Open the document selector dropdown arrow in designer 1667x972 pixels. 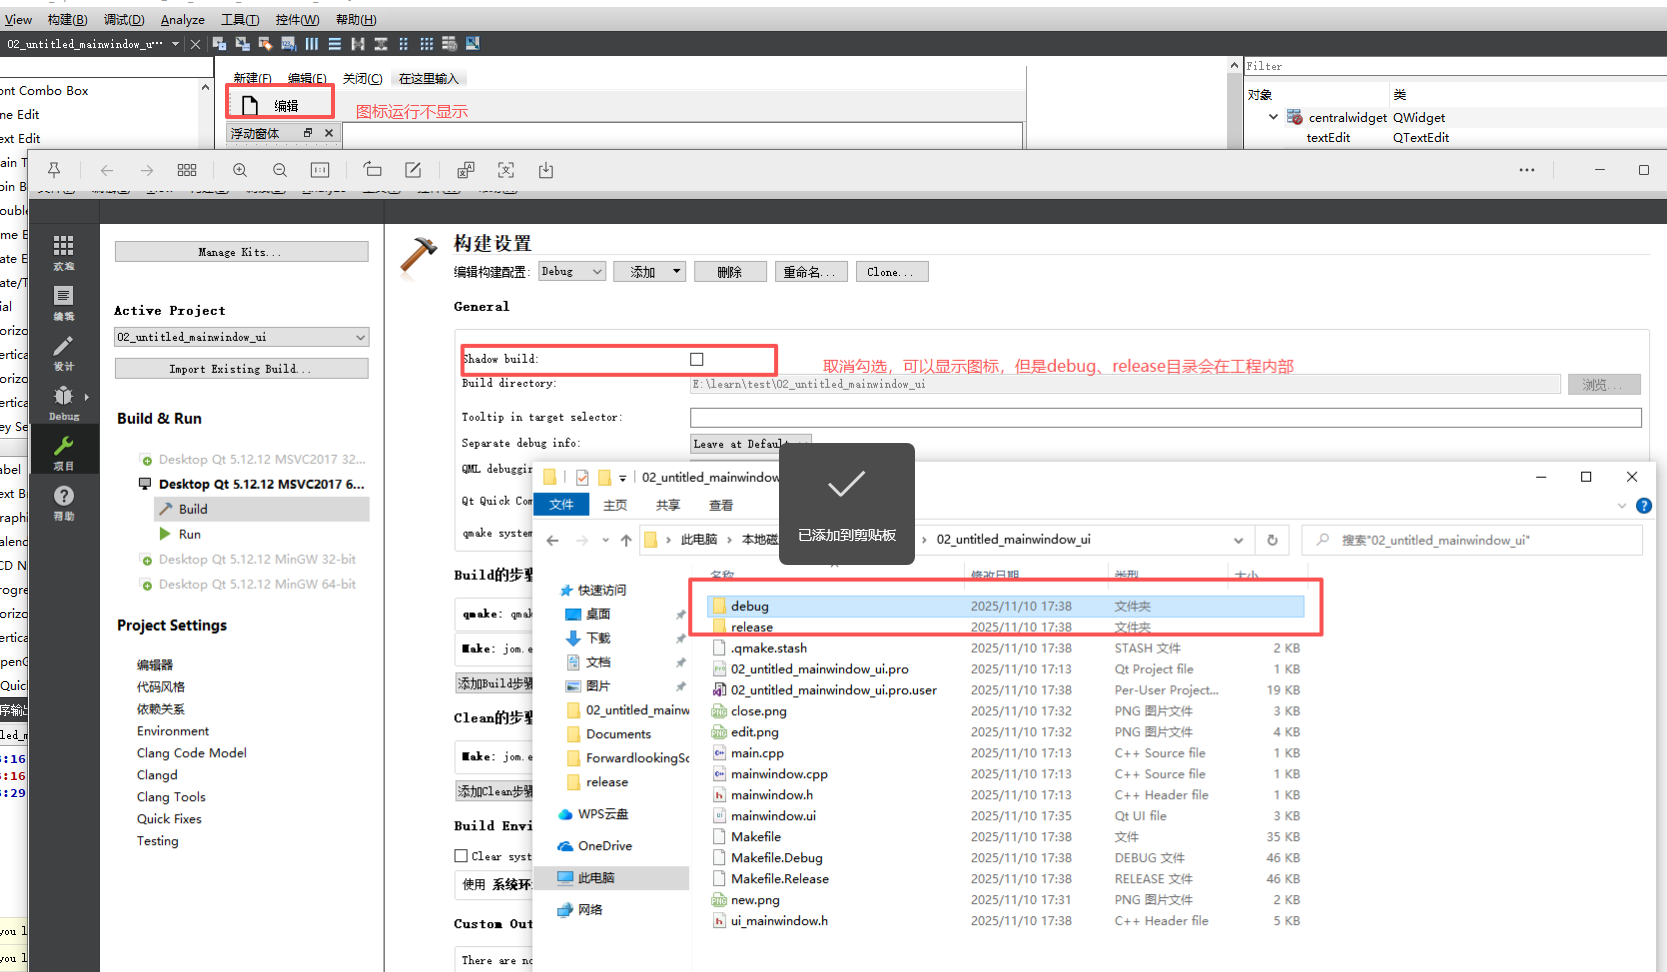(176, 44)
